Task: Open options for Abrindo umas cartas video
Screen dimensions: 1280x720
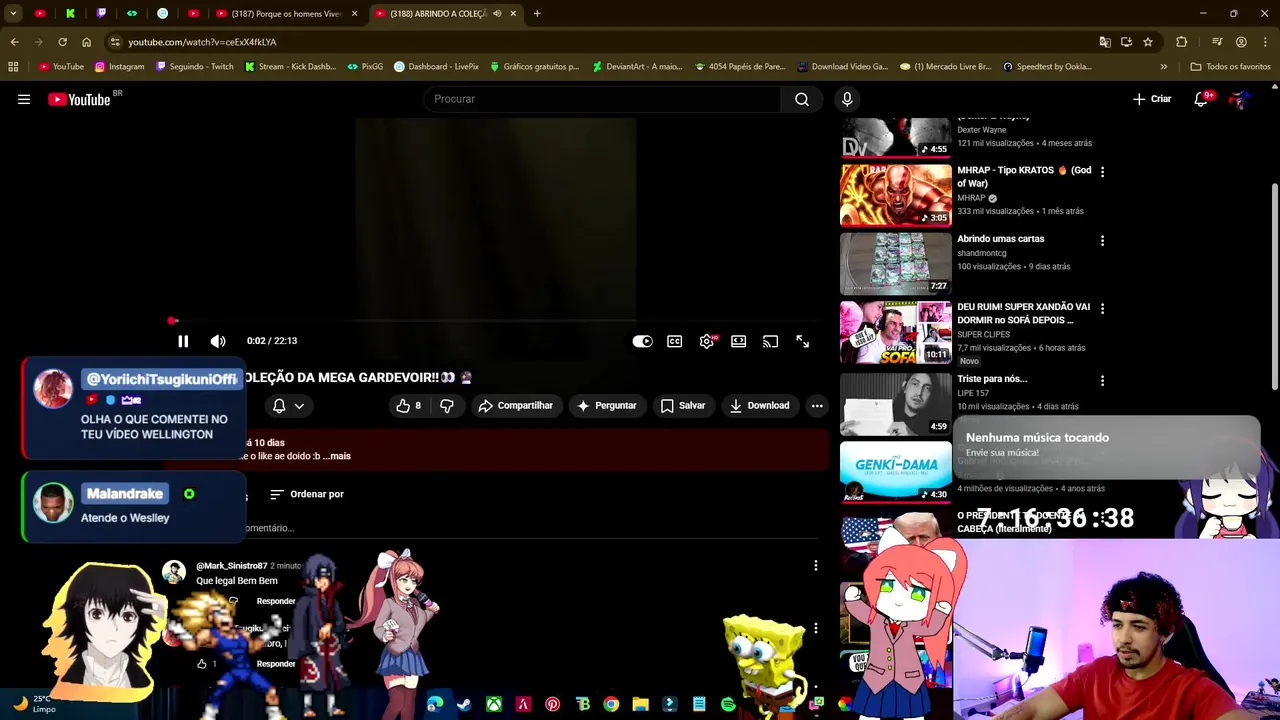Action: point(1102,241)
